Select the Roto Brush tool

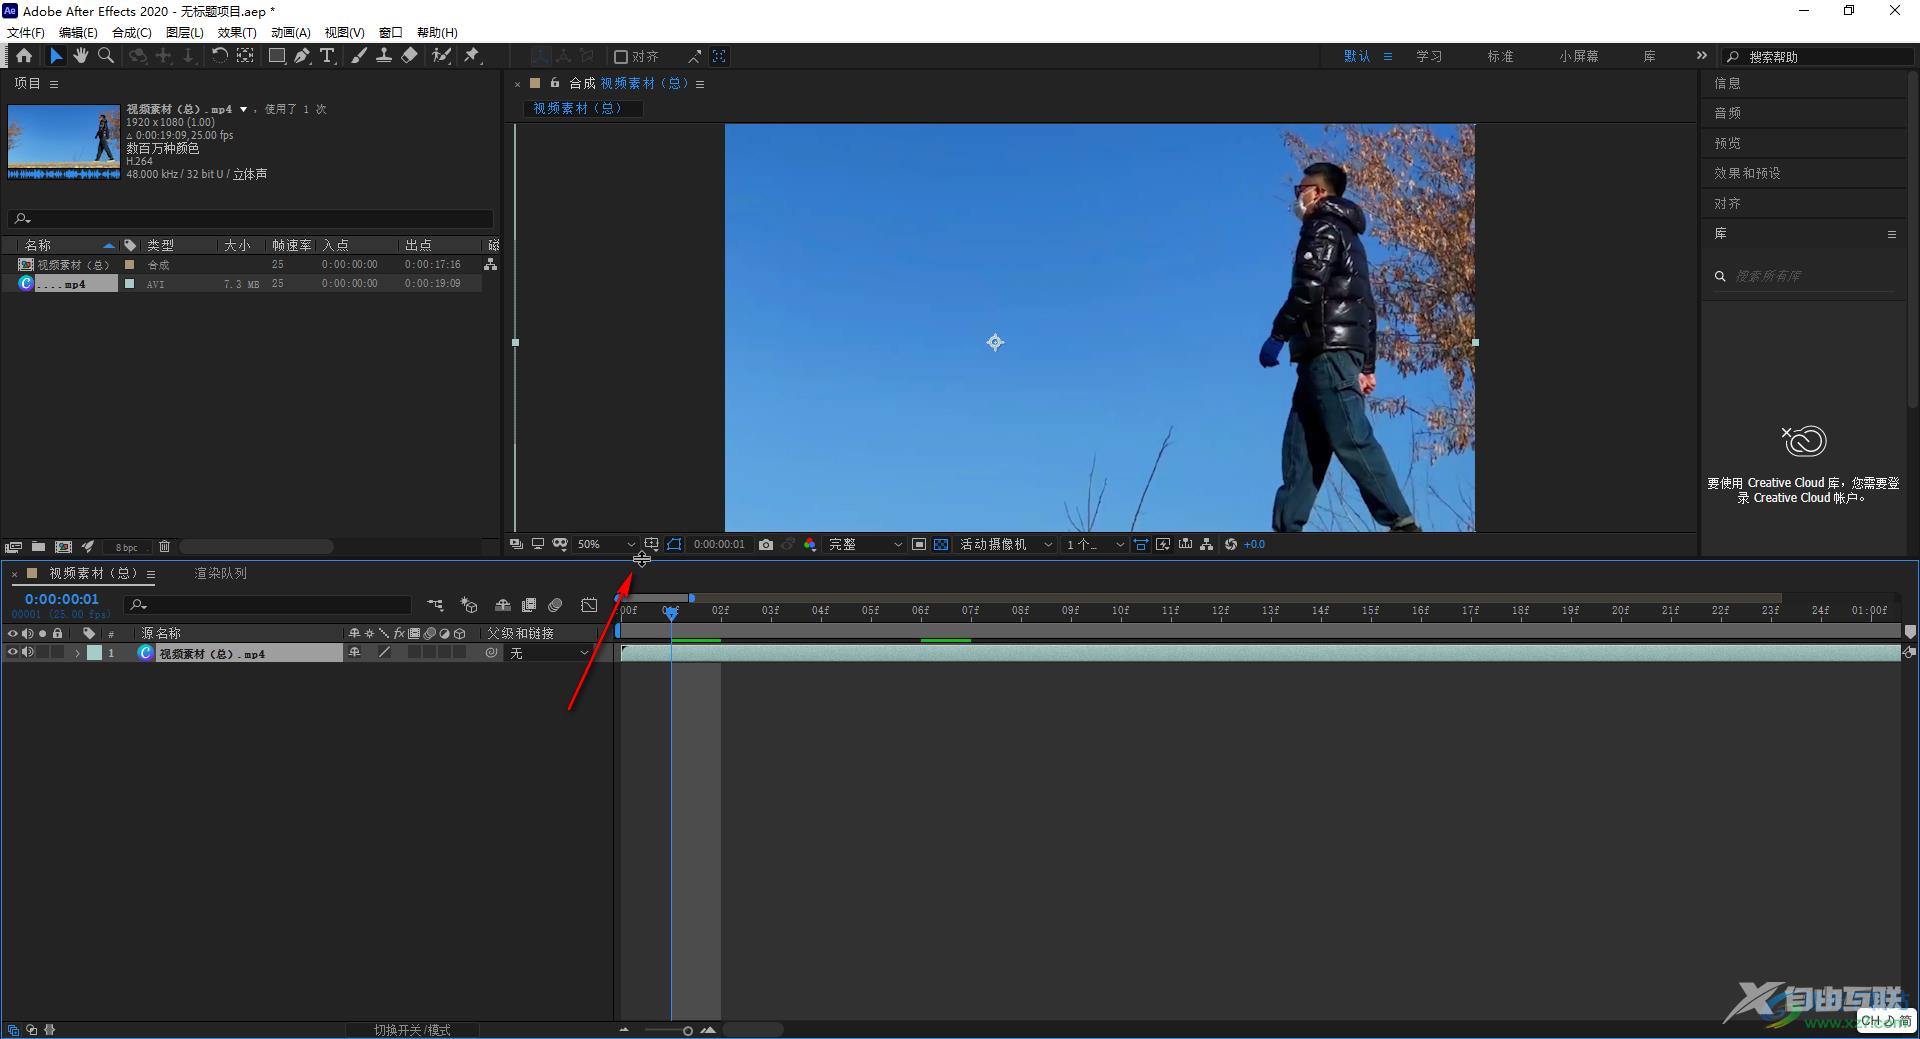coord(441,56)
